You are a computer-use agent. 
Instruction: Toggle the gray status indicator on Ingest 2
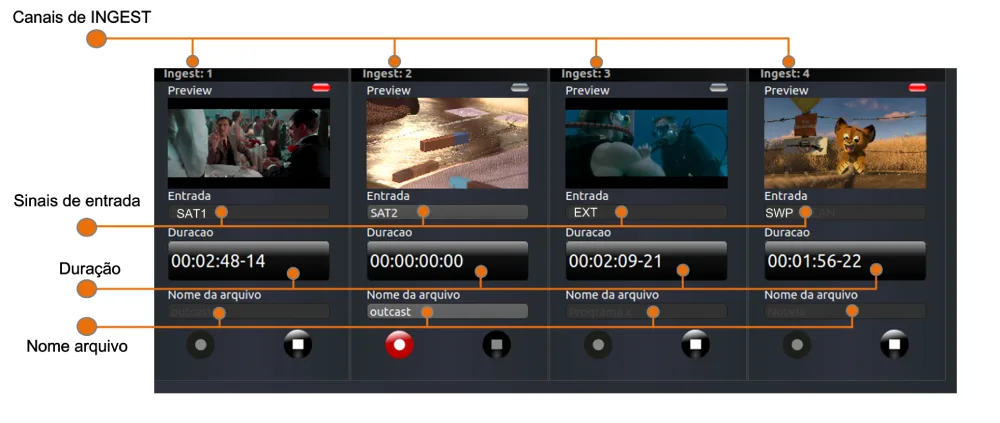(520, 87)
